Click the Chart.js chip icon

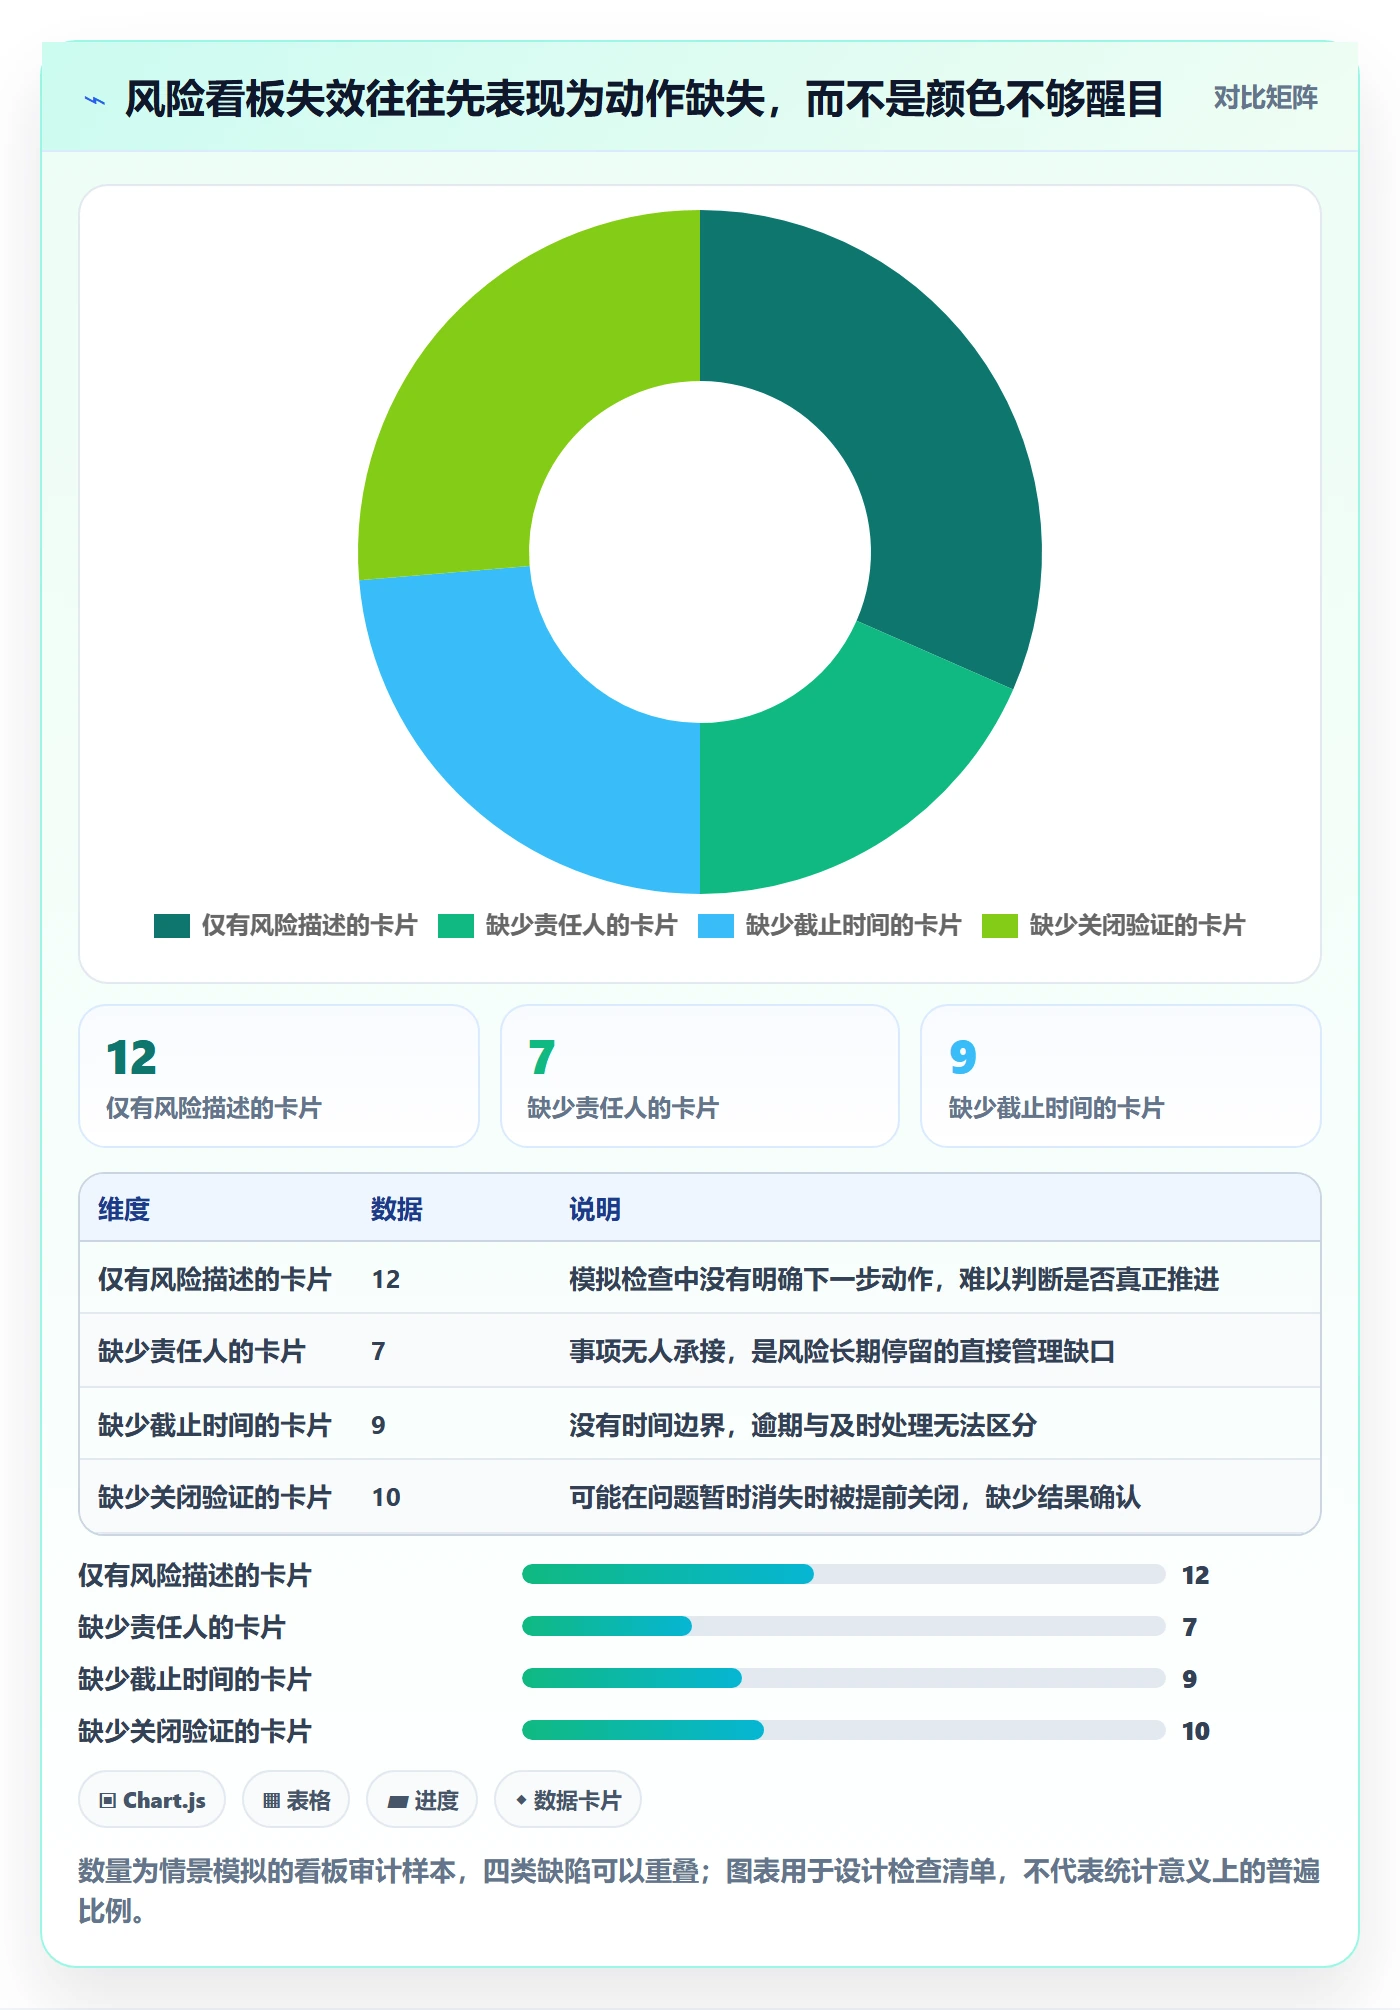coord(108,1801)
